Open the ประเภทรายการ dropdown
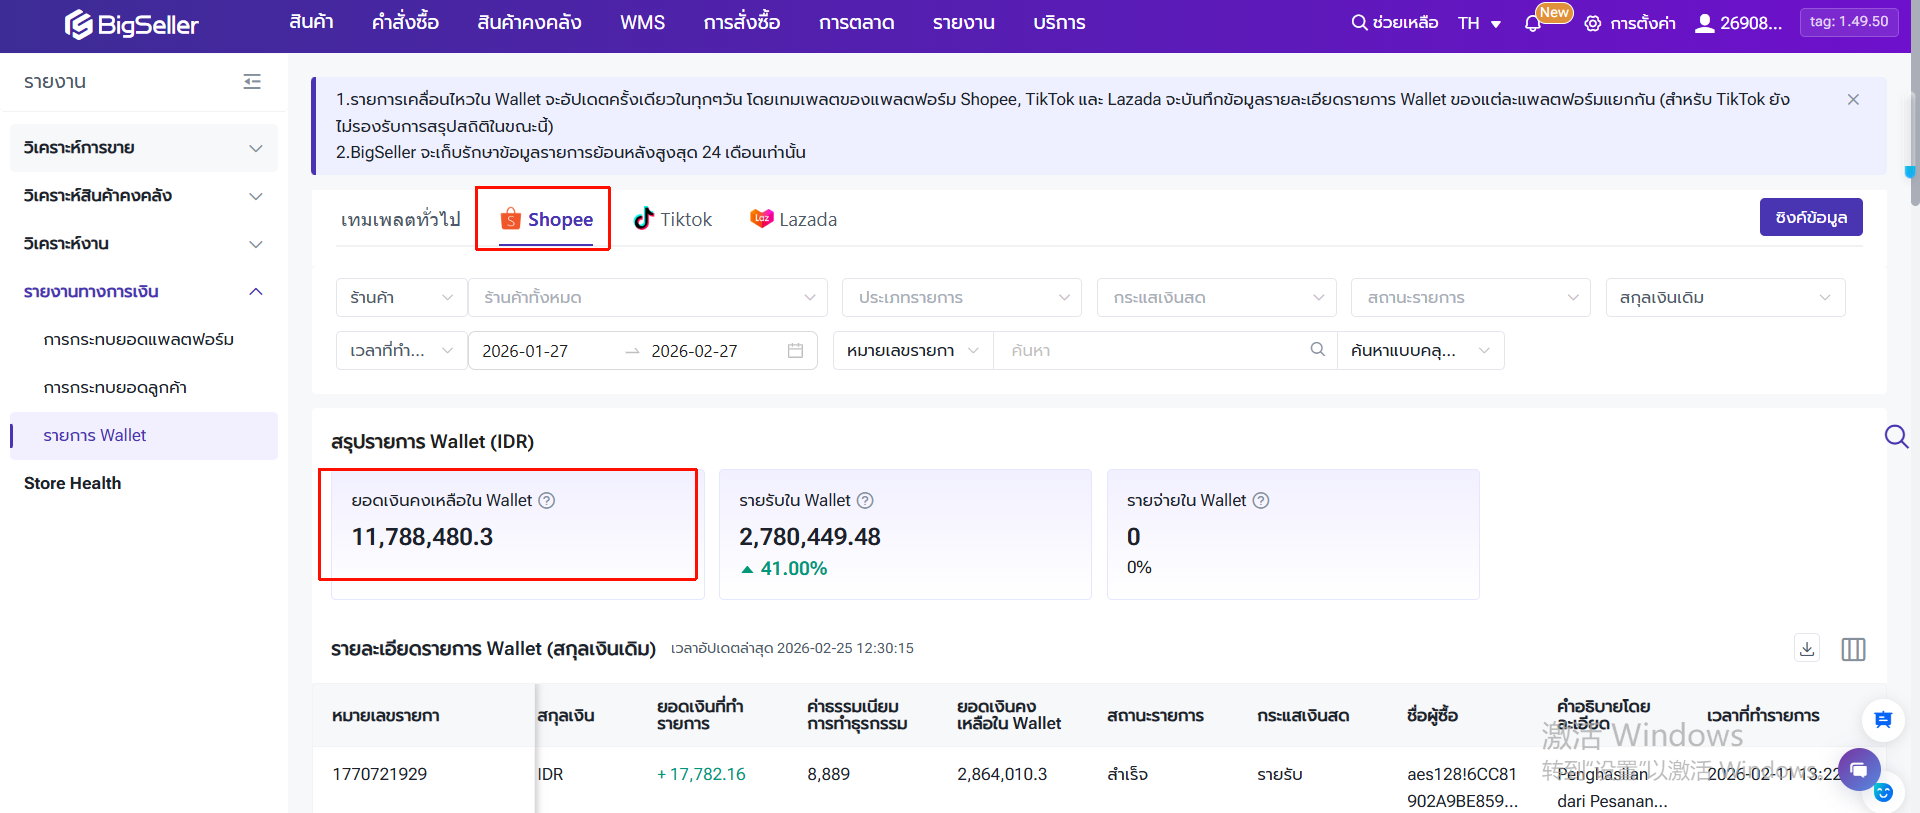1920x813 pixels. coord(961,298)
